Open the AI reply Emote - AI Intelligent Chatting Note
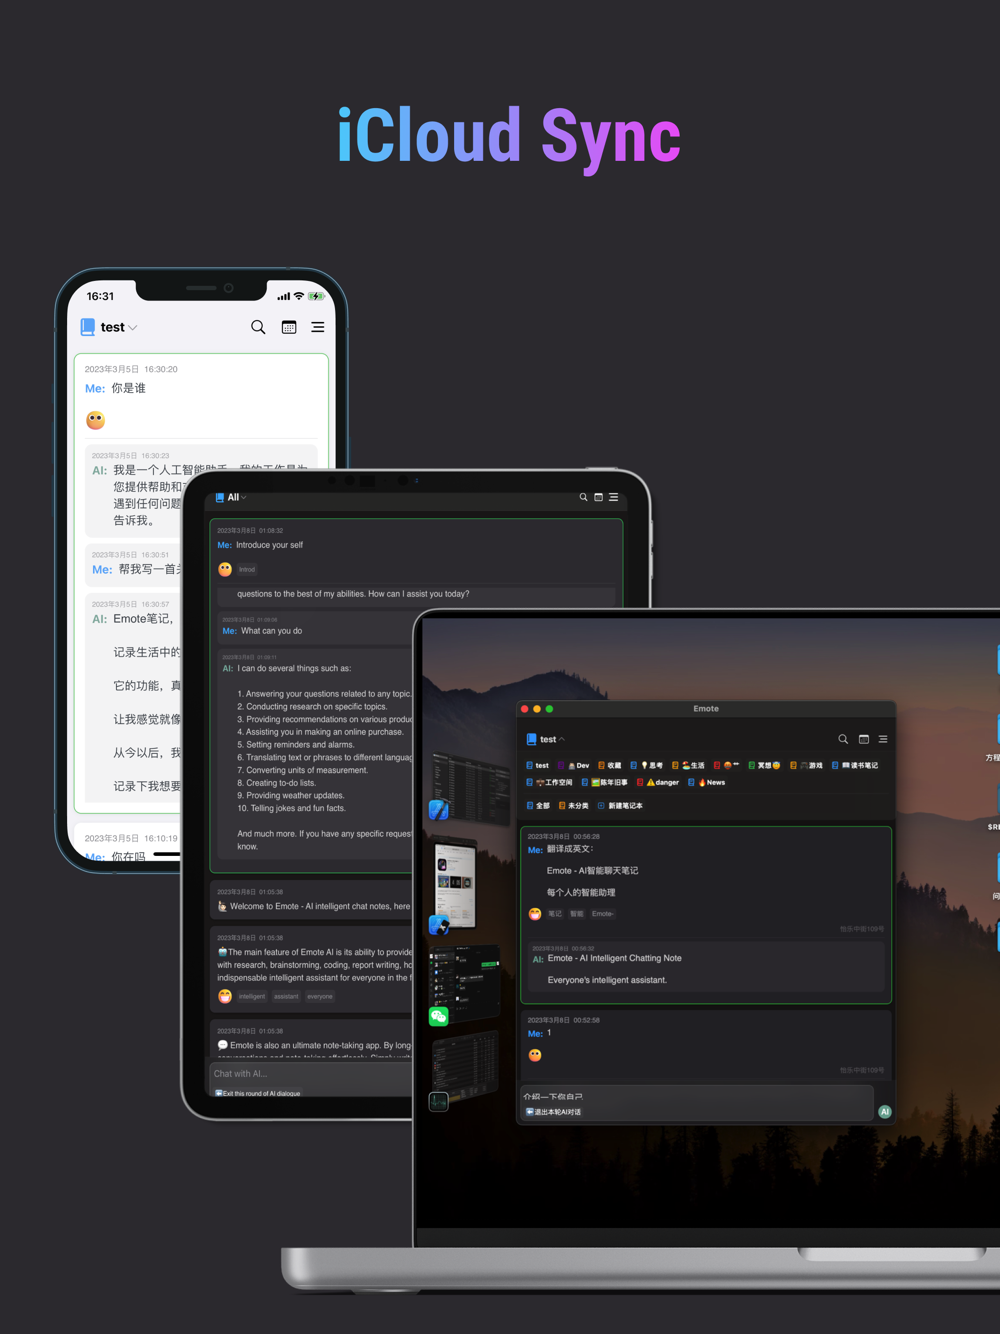The image size is (1000, 1334). tap(705, 968)
